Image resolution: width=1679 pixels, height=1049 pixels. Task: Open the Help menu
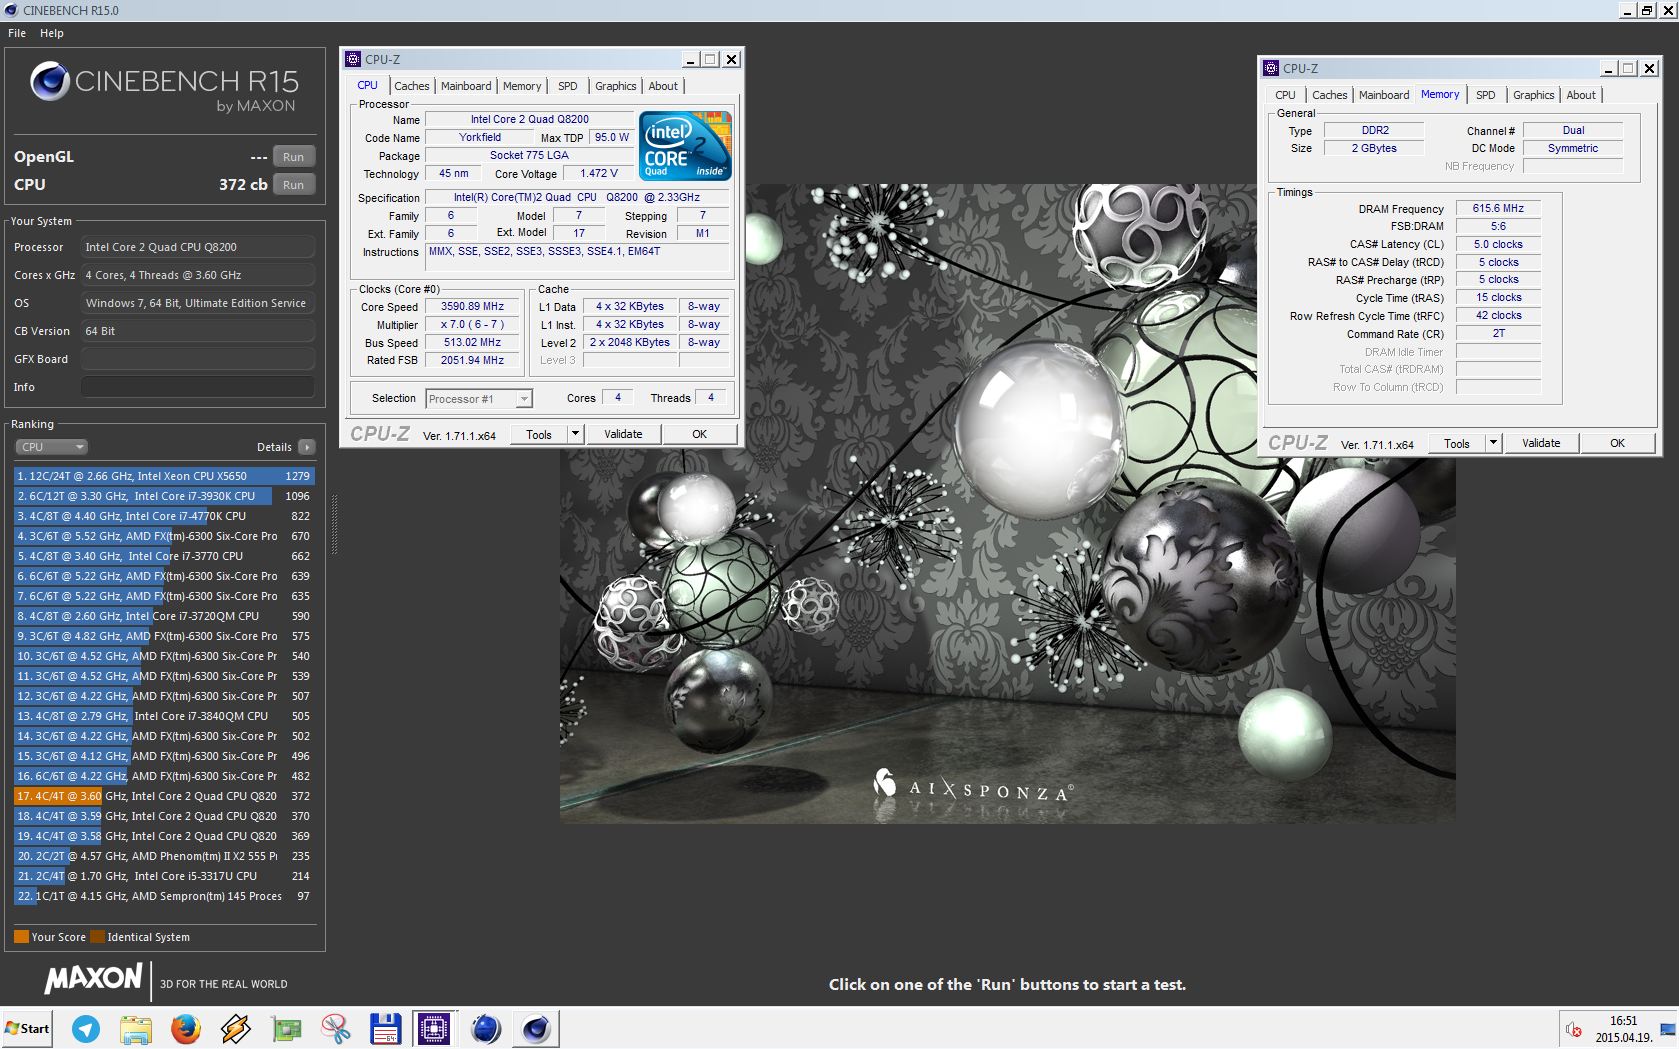52,33
